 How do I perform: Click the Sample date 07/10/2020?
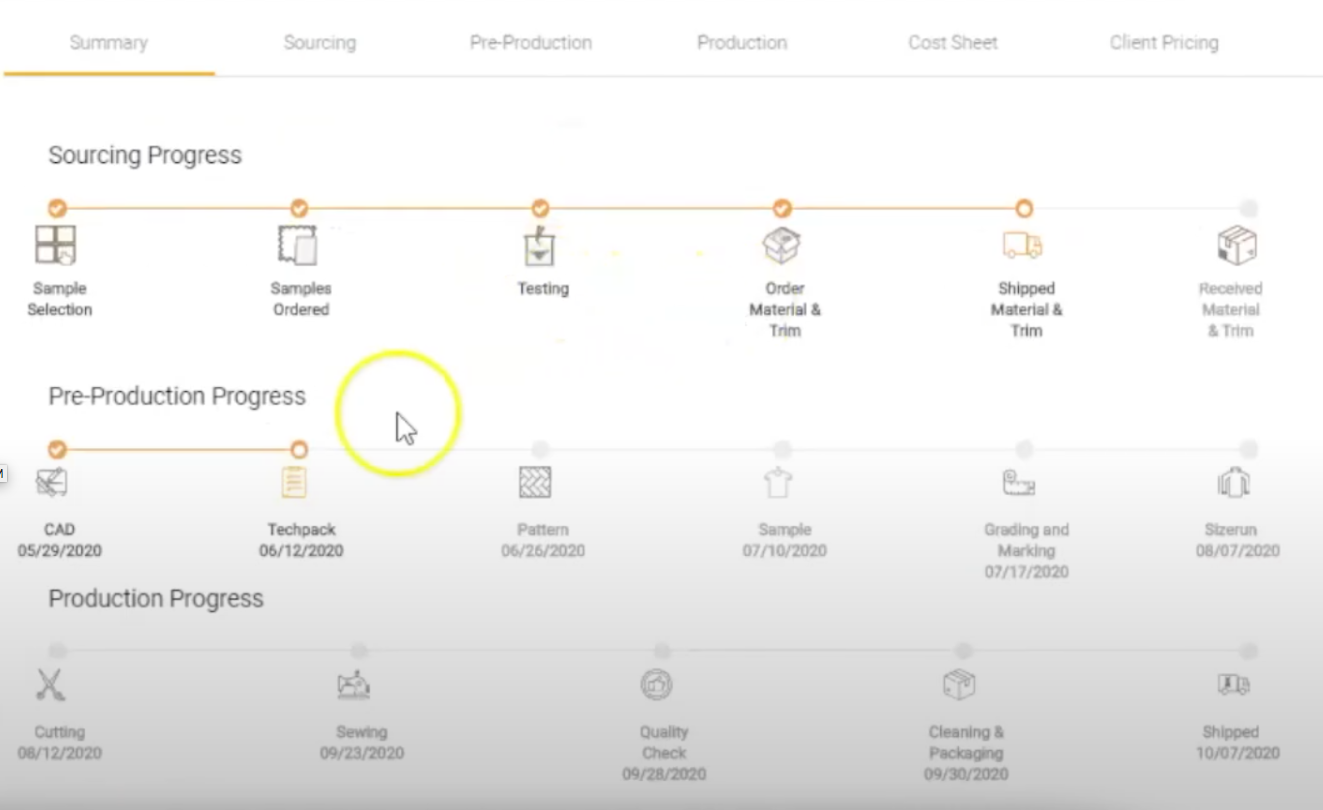pos(785,551)
